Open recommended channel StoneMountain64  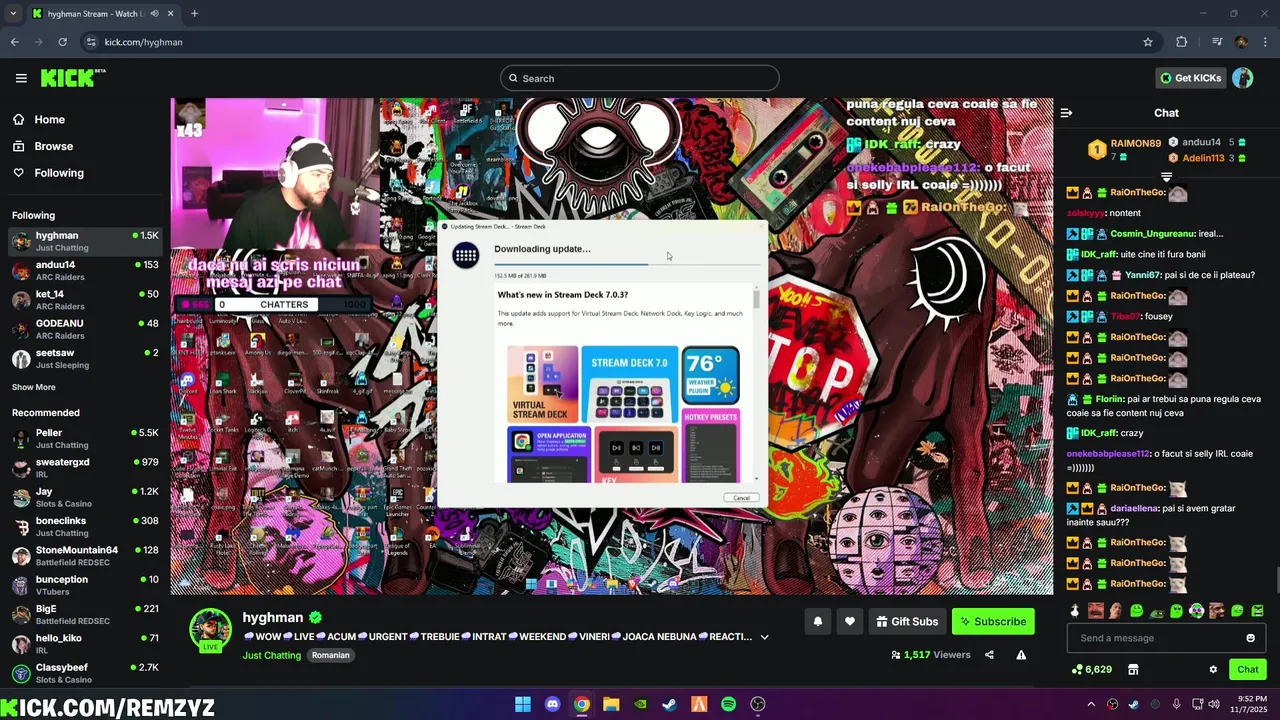(85, 556)
